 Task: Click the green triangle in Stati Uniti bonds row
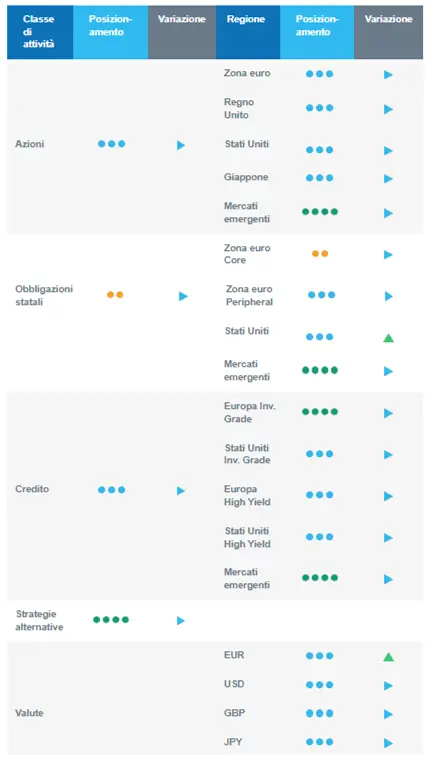(x=388, y=338)
